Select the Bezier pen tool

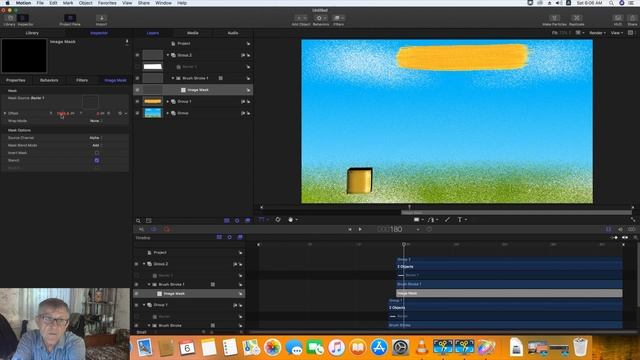431,220
